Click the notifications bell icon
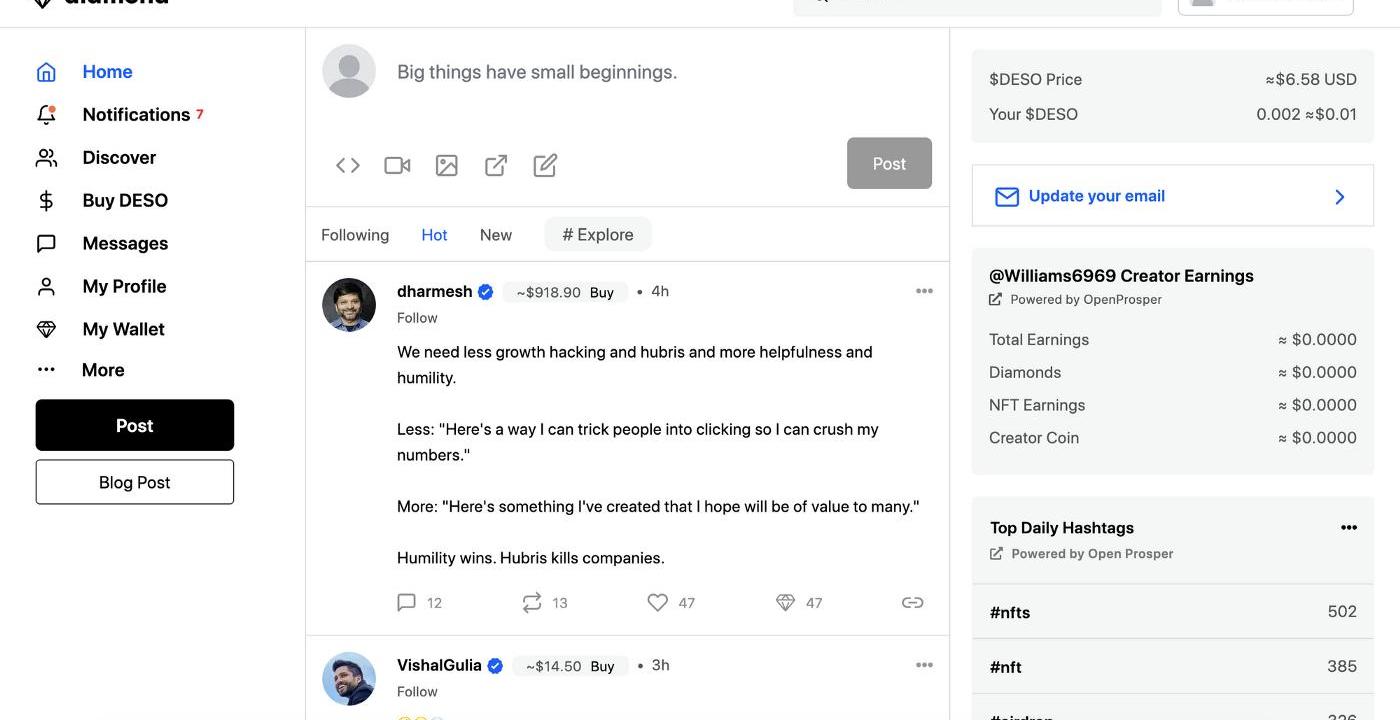Screen dimensions: 1400x720 point(46,114)
